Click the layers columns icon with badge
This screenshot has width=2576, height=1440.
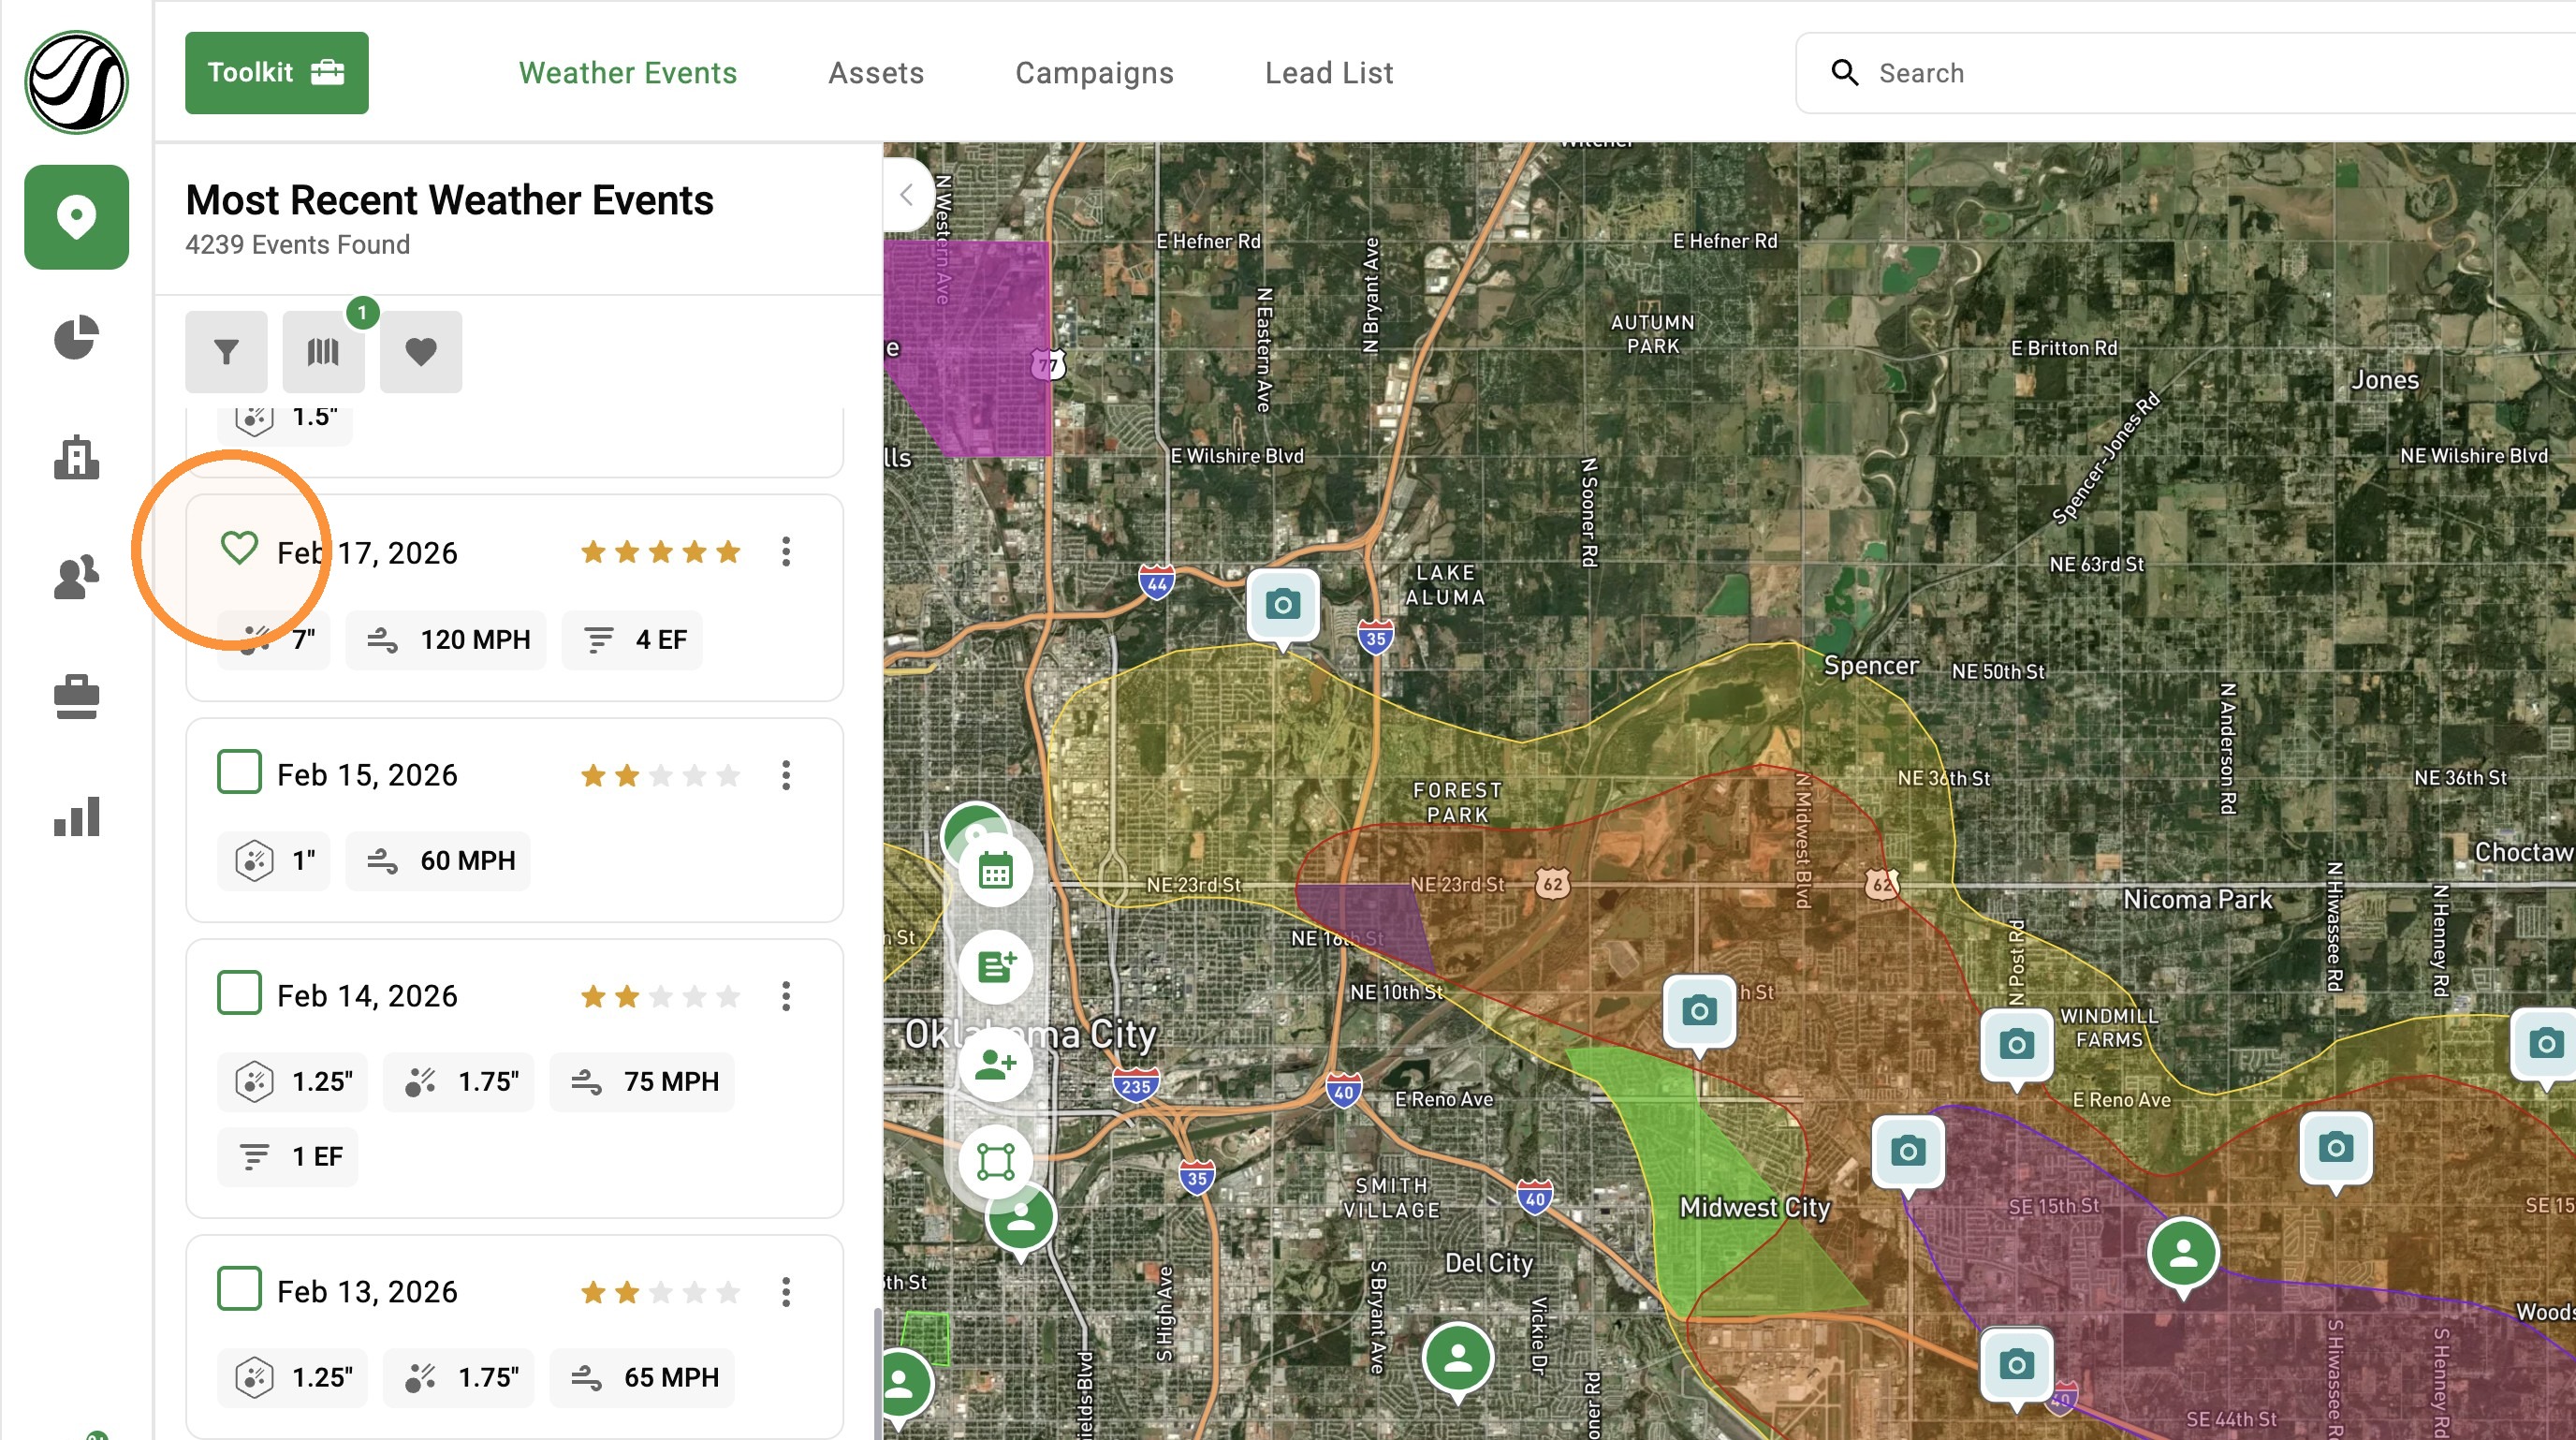[x=323, y=351]
